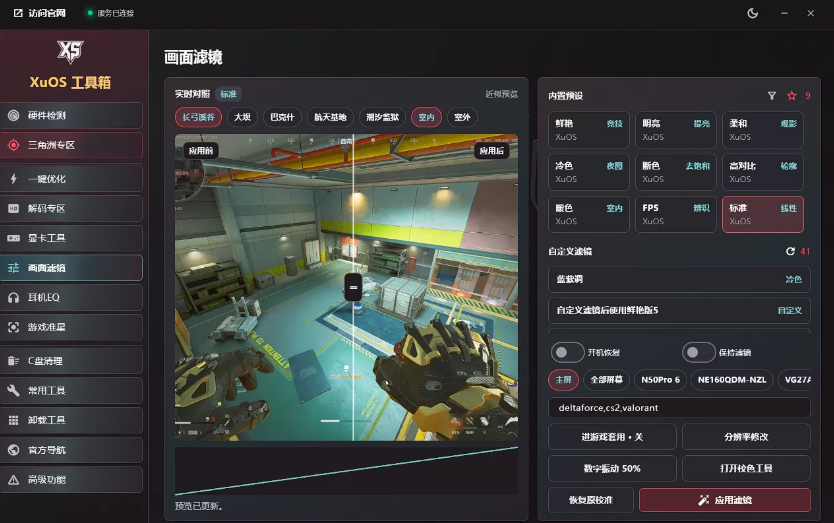Image resolution: width=834 pixels, height=523 pixels.
Task: Click the deltaforce,cs2,valorant input field
Action: pos(679,408)
